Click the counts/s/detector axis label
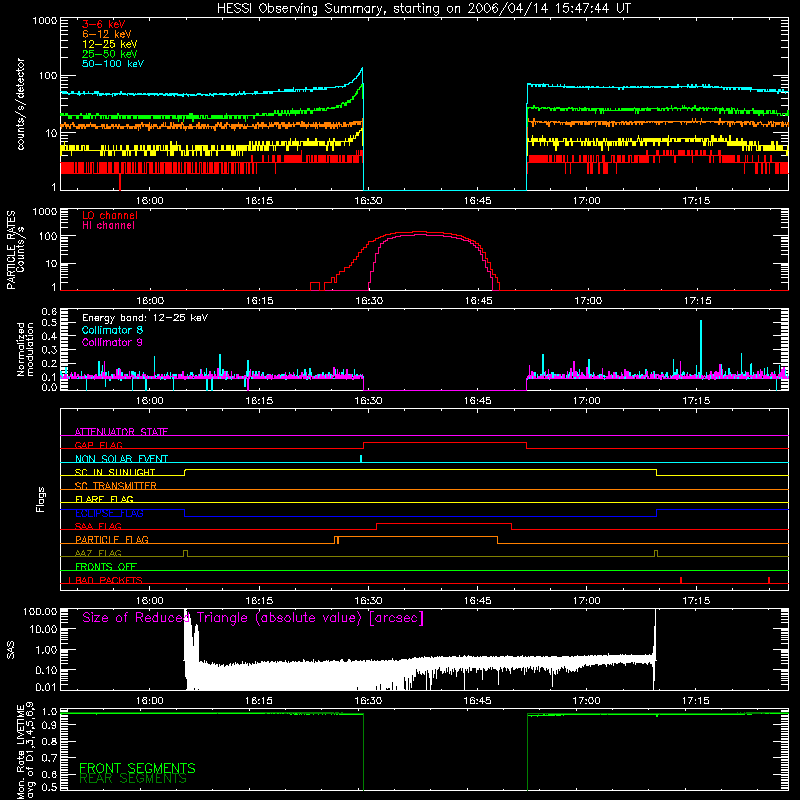The image size is (800, 800). (x=21, y=104)
